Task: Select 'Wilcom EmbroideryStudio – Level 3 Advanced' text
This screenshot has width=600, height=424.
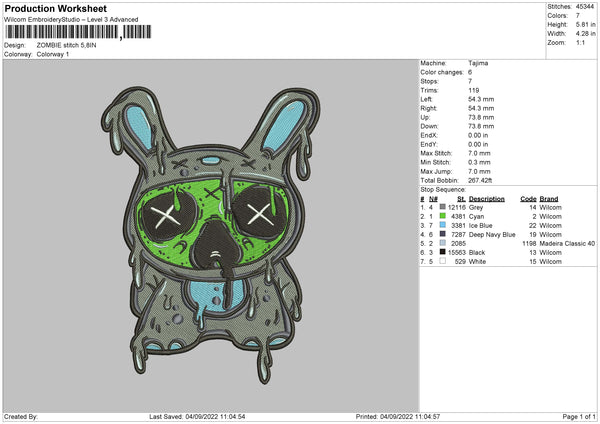Action: pos(71,20)
